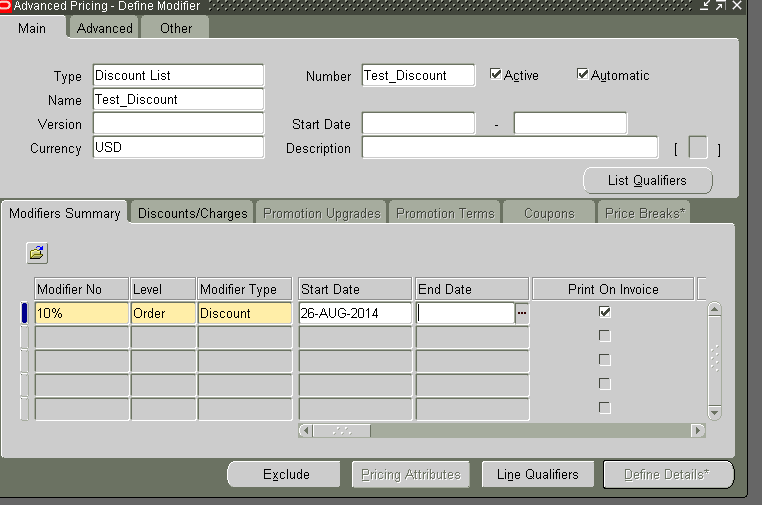
Task: Open the Promotion Upgrades tab
Action: [x=321, y=213]
